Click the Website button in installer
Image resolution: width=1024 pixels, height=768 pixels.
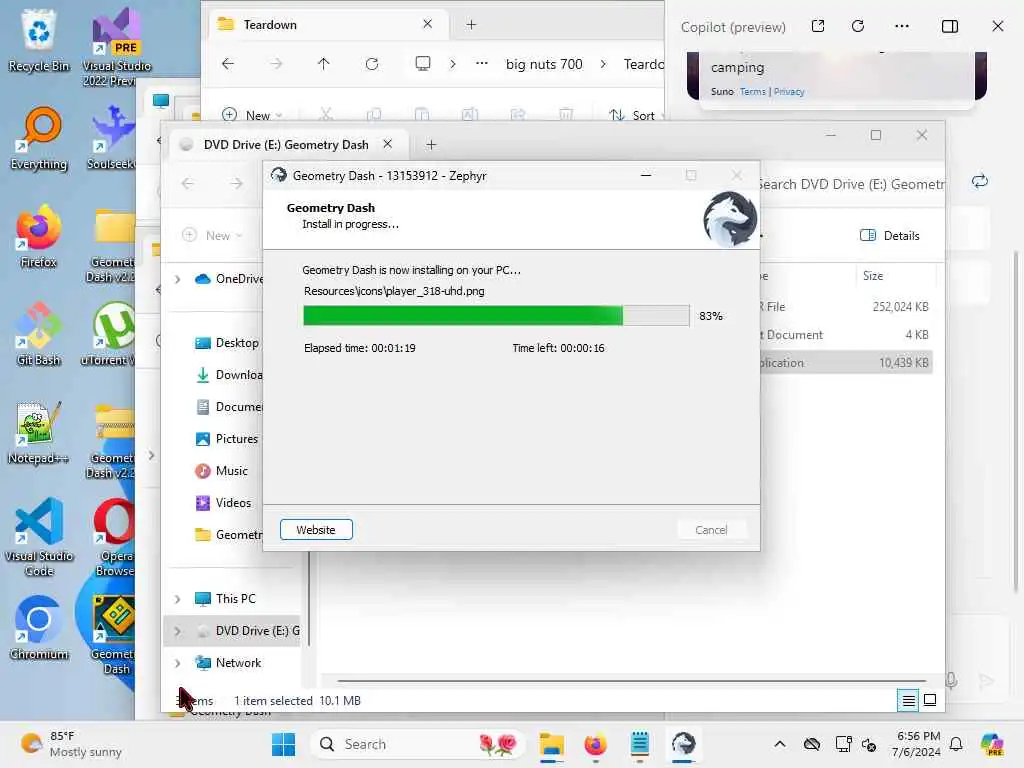tap(316, 530)
